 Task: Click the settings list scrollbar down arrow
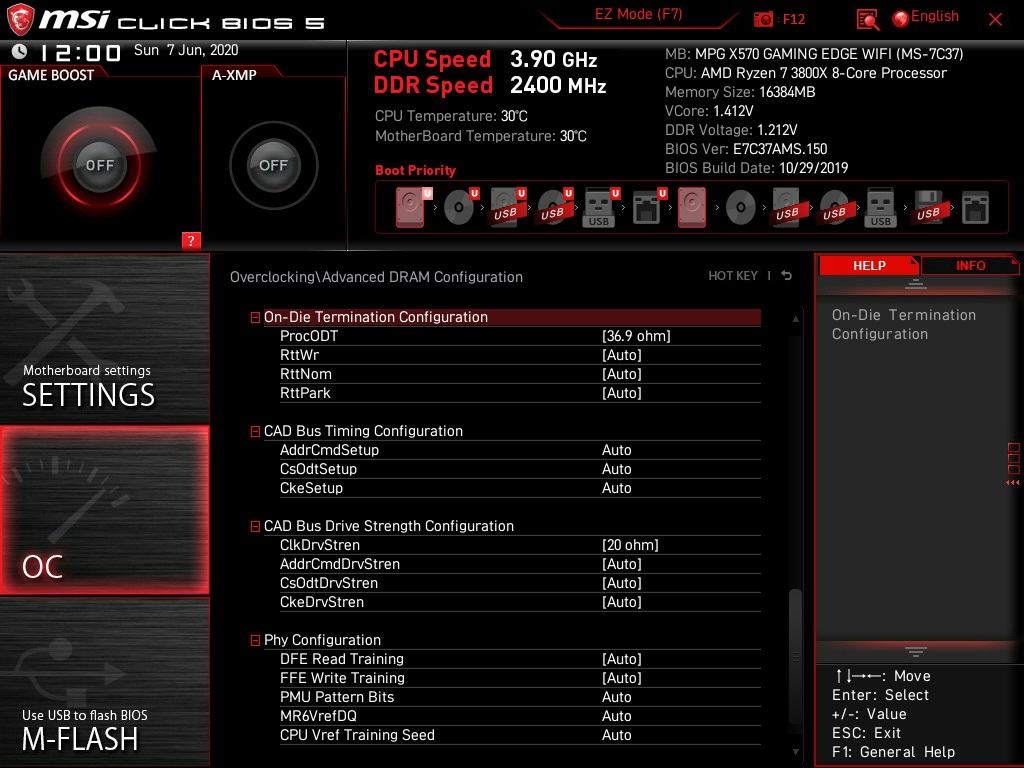pos(795,752)
